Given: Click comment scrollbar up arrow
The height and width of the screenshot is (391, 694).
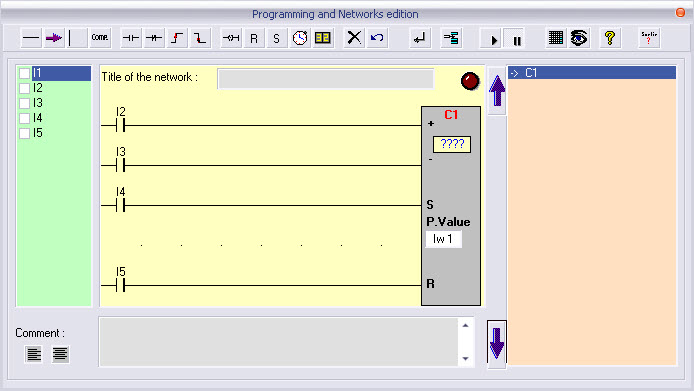Looking at the screenshot, I should (466, 325).
